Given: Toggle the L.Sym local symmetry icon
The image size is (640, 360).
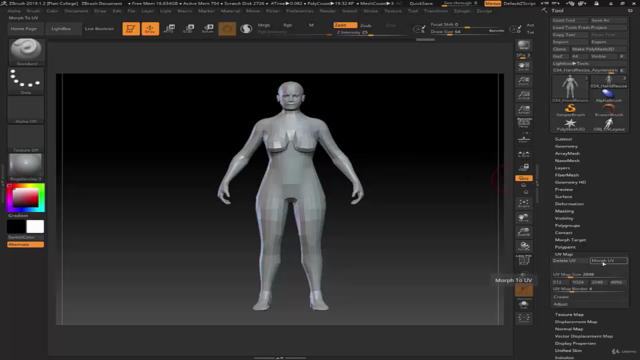Looking at the screenshot, I should coord(524,154).
